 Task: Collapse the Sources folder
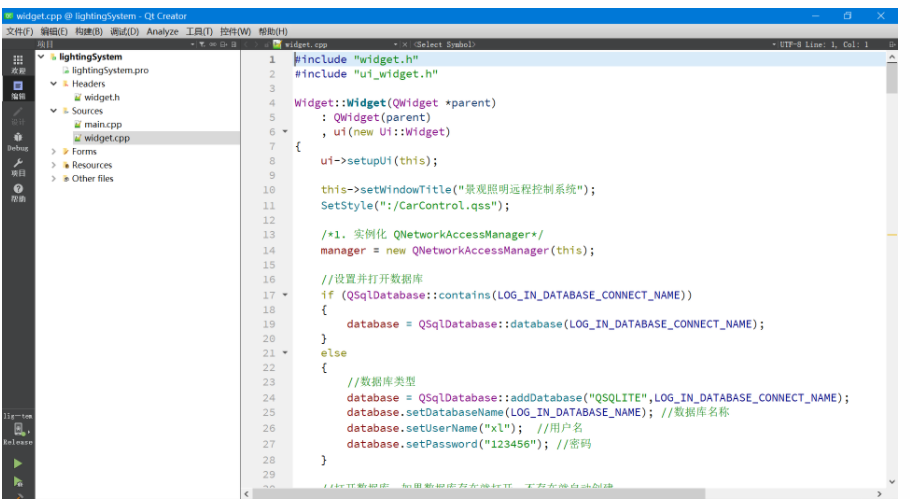(53, 110)
